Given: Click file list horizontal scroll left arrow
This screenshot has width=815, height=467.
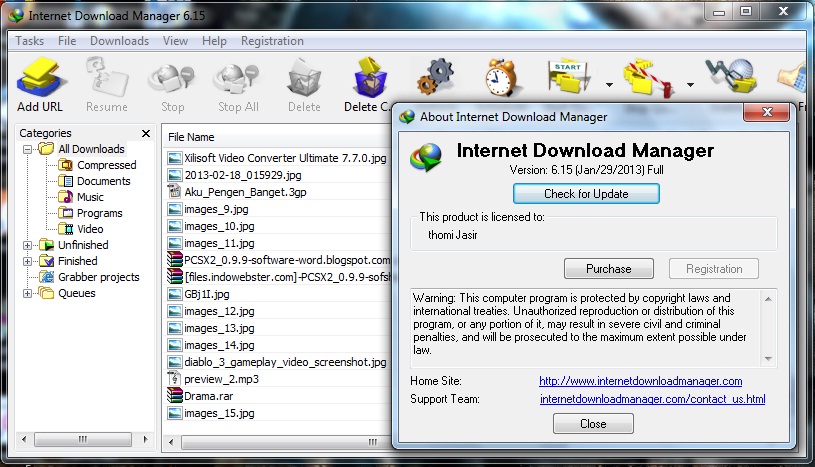Looking at the screenshot, I should click(171, 442).
